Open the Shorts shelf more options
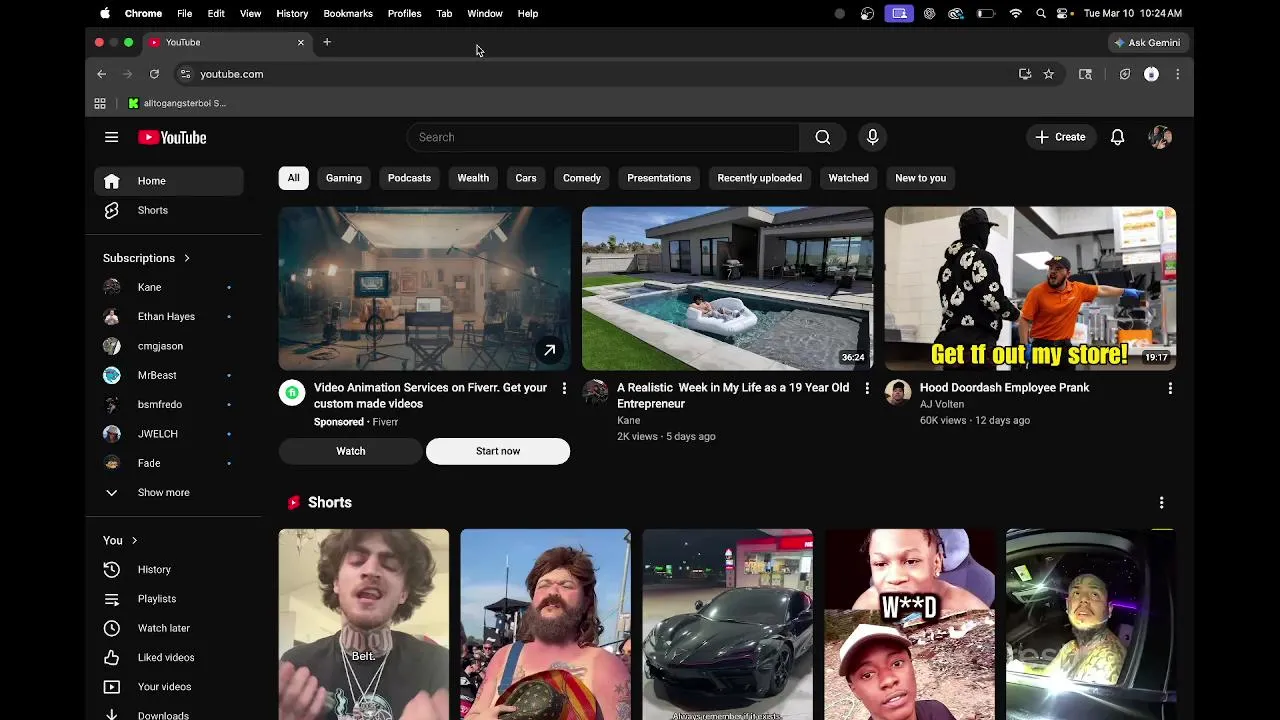Screen dimensions: 1280x720 (1161, 502)
